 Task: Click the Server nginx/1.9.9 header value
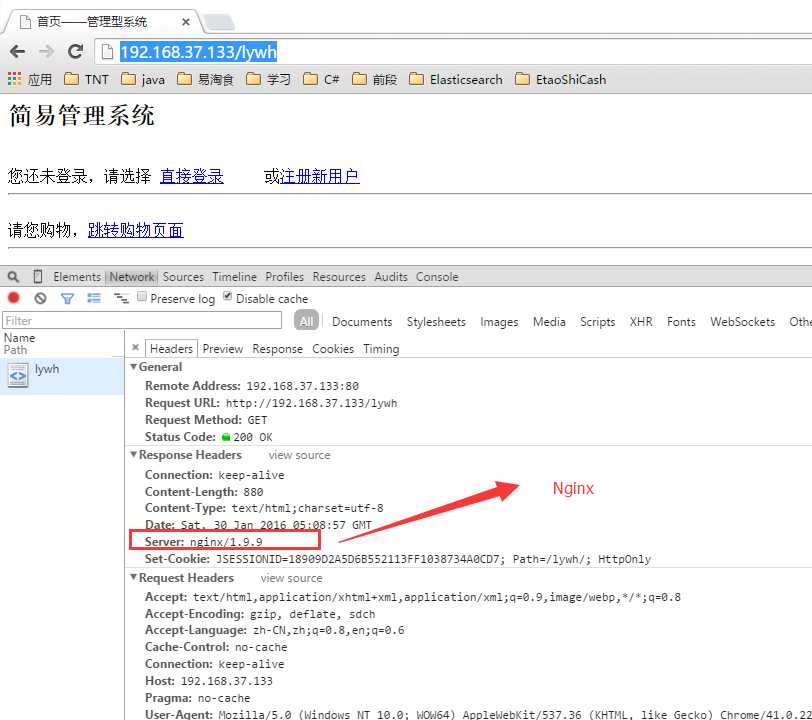click(x=226, y=542)
